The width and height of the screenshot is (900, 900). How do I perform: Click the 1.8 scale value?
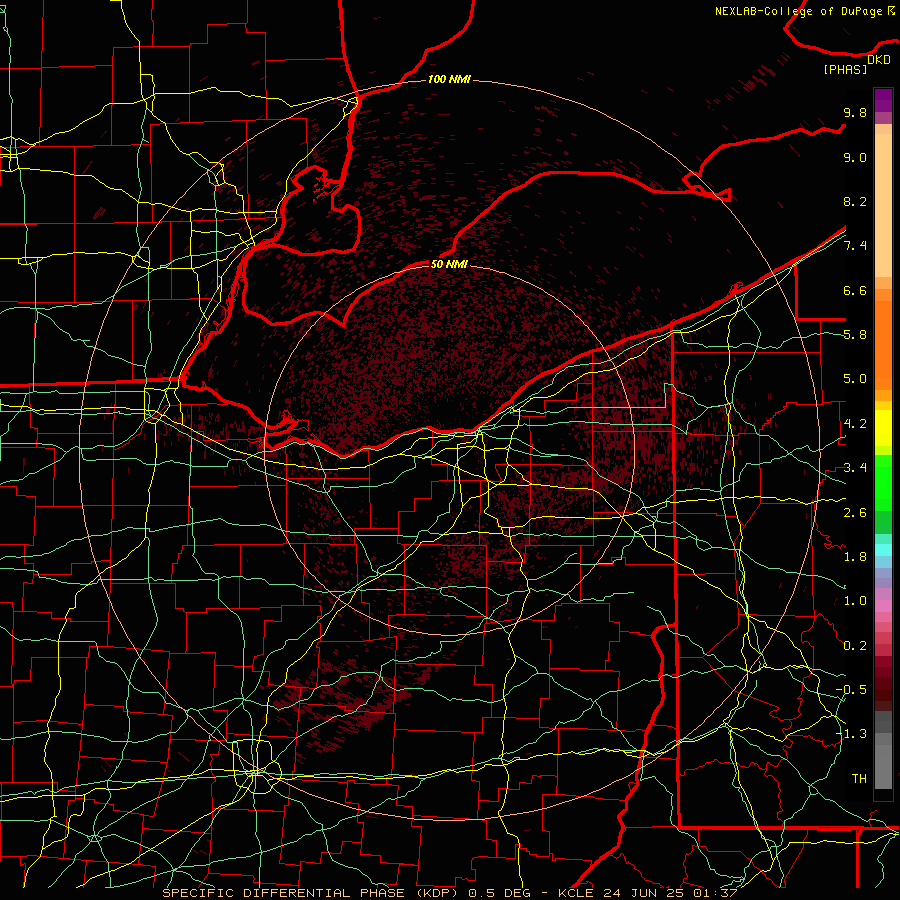pyautogui.click(x=855, y=557)
